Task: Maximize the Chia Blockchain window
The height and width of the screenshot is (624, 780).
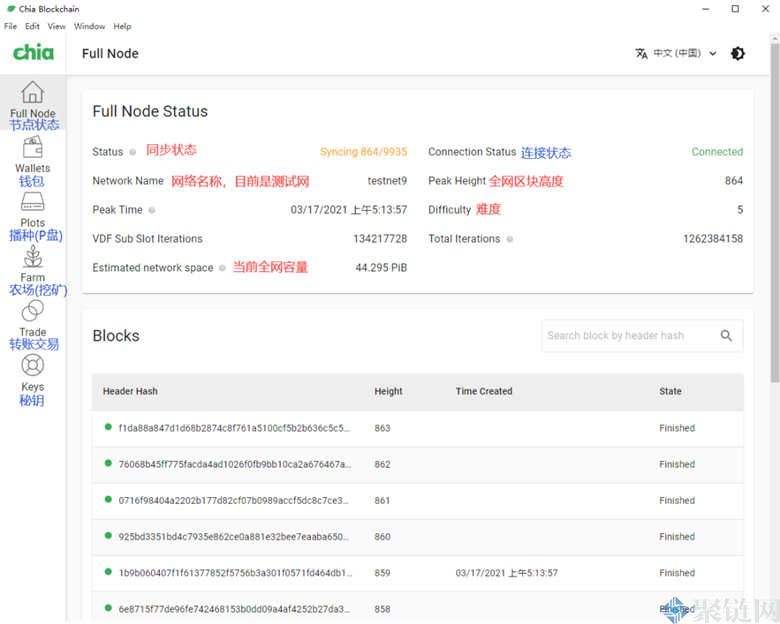Action: [x=735, y=9]
